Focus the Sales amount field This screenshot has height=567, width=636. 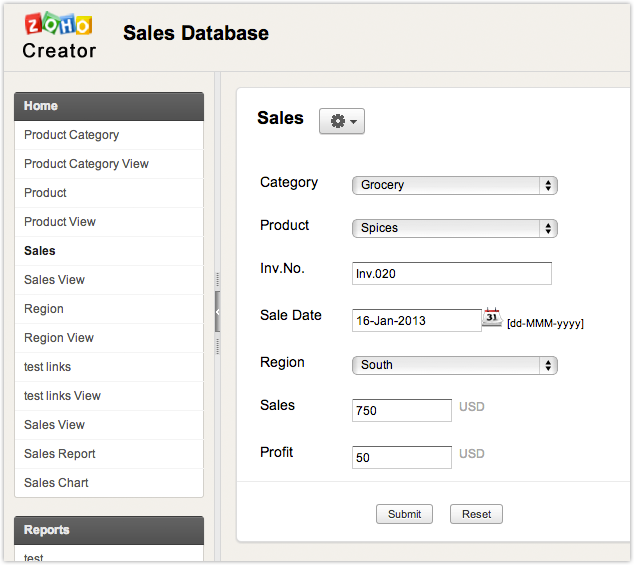coord(401,410)
